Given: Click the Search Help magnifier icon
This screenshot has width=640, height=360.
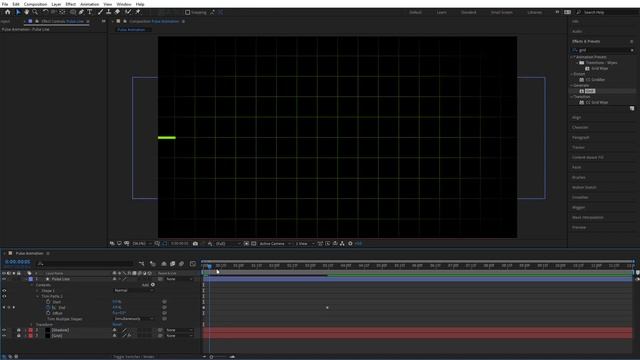Looking at the screenshot, I should click(x=578, y=12).
